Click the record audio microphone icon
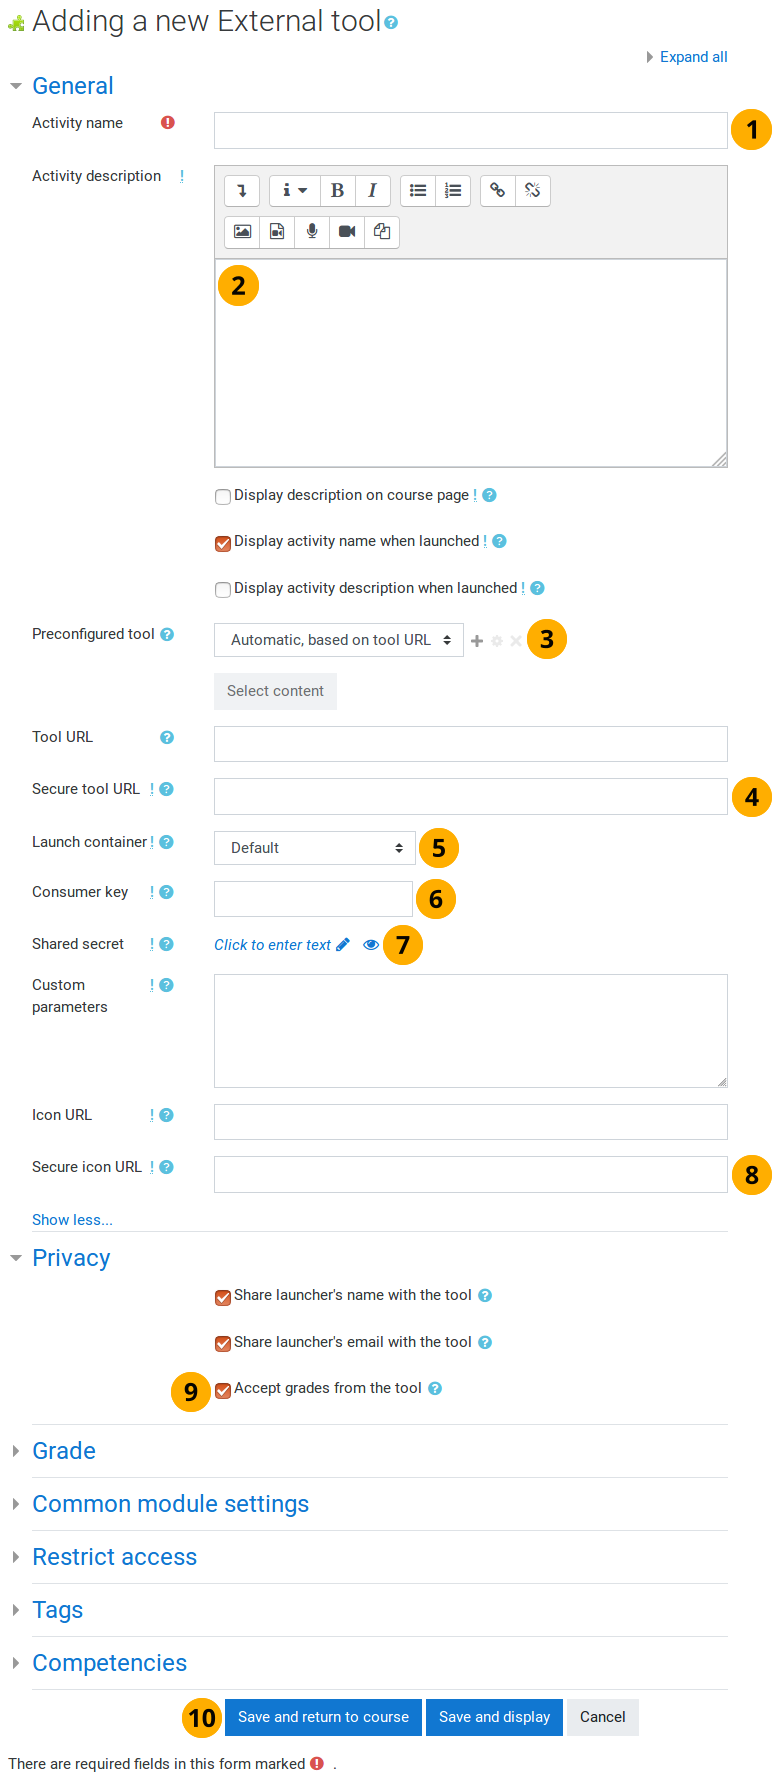The image size is (781, 1780). tap(312, 231)
